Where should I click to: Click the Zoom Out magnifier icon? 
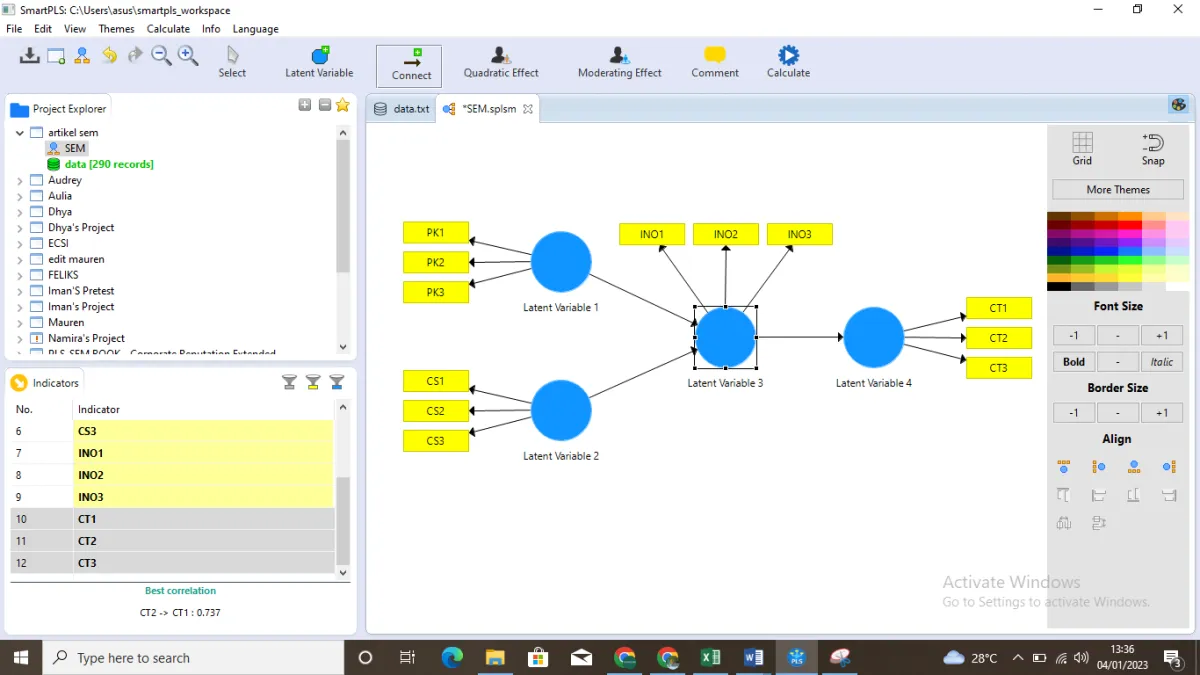coord(161,56)
